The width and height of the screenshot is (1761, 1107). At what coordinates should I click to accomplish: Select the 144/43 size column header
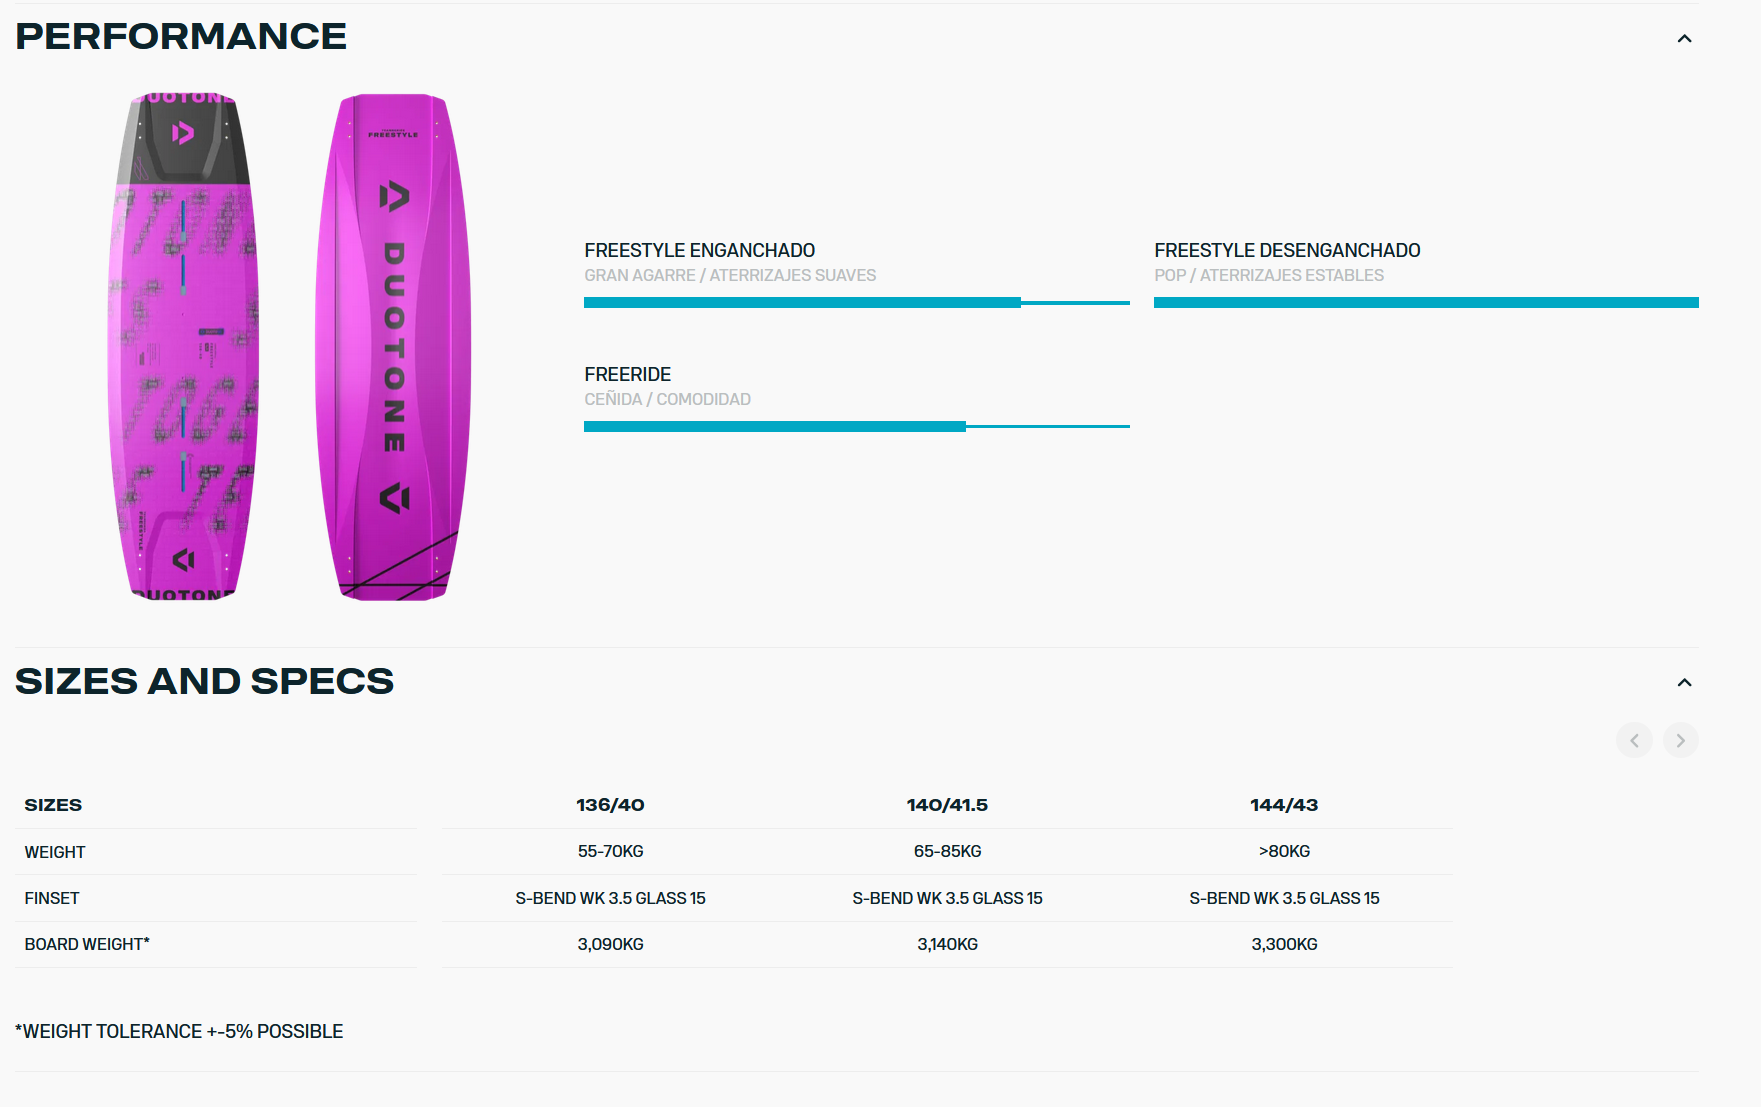click(1284, 805)
